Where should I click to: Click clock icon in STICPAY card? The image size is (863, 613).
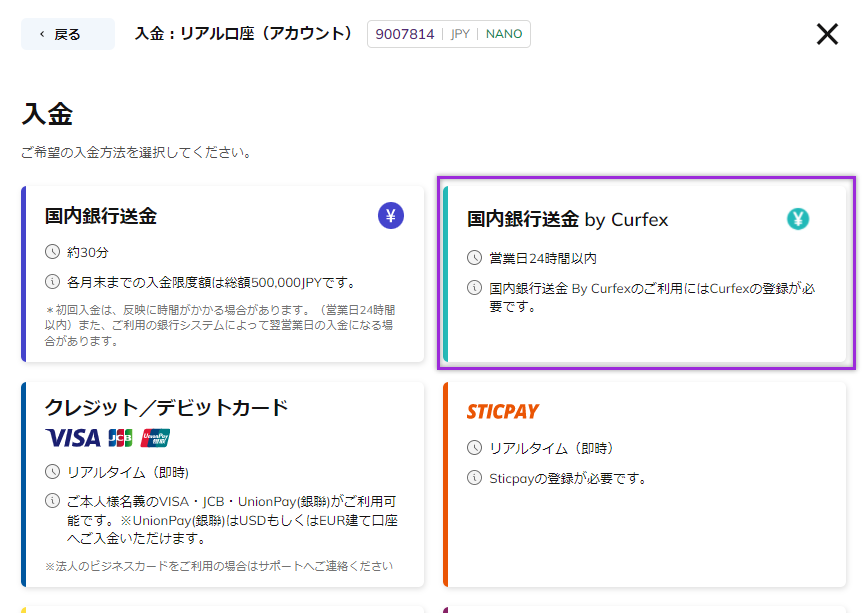coord(474,447)
